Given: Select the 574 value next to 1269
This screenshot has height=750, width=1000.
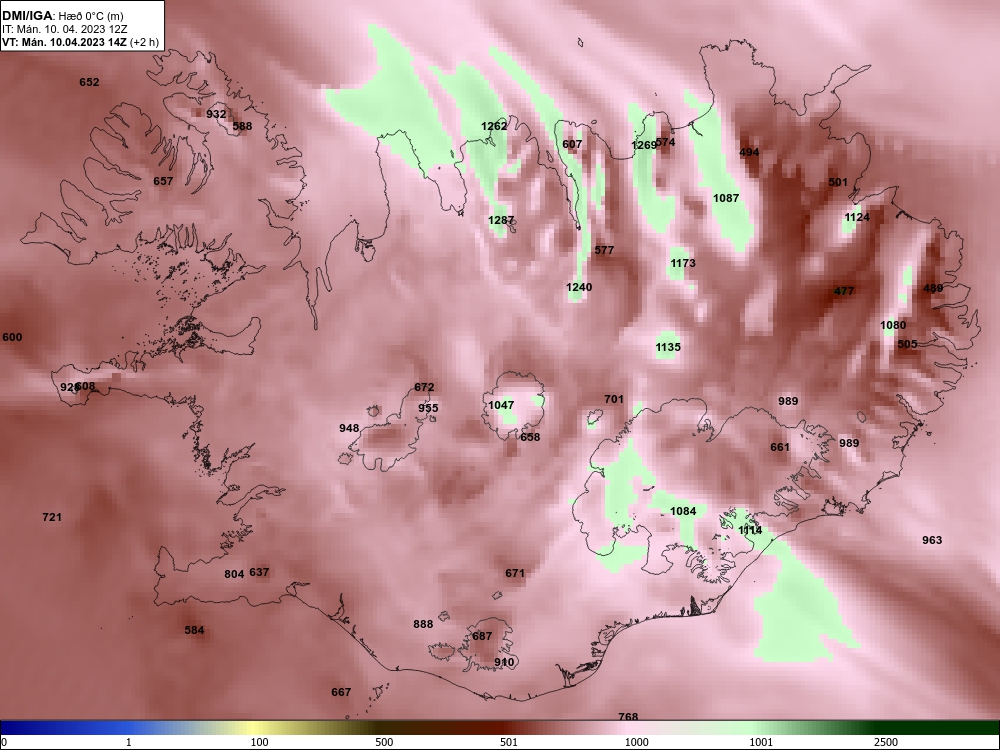Looking at the screenshot, I should point(665,142).
